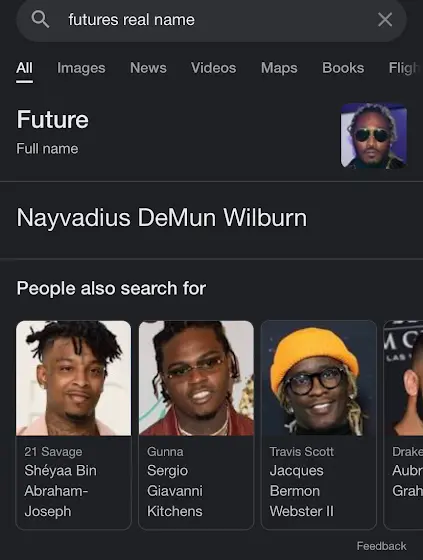Viewport: 423px width, 560px height.
Task: Open the Books tab
Action: 343,68
